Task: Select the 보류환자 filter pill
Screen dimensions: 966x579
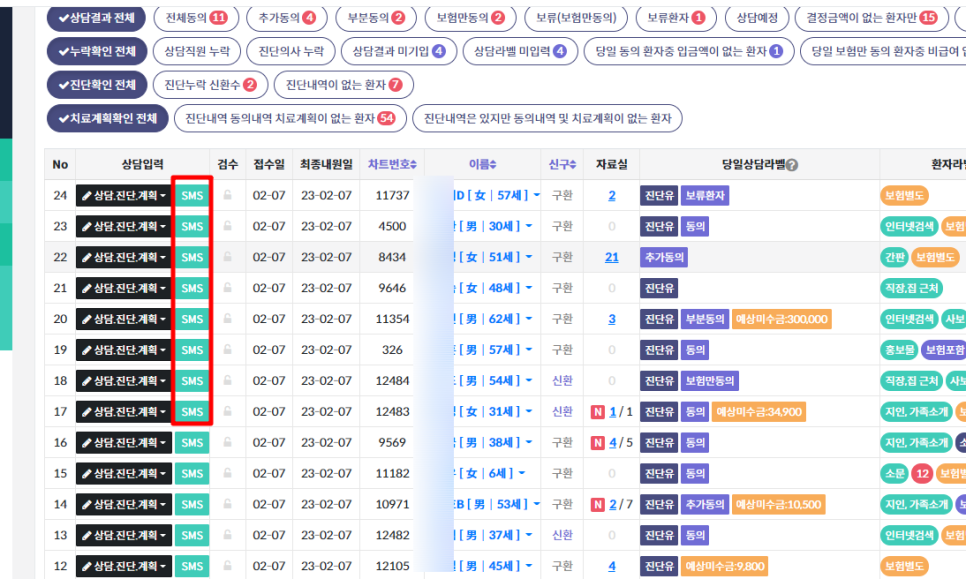Action: pos(675,18)
